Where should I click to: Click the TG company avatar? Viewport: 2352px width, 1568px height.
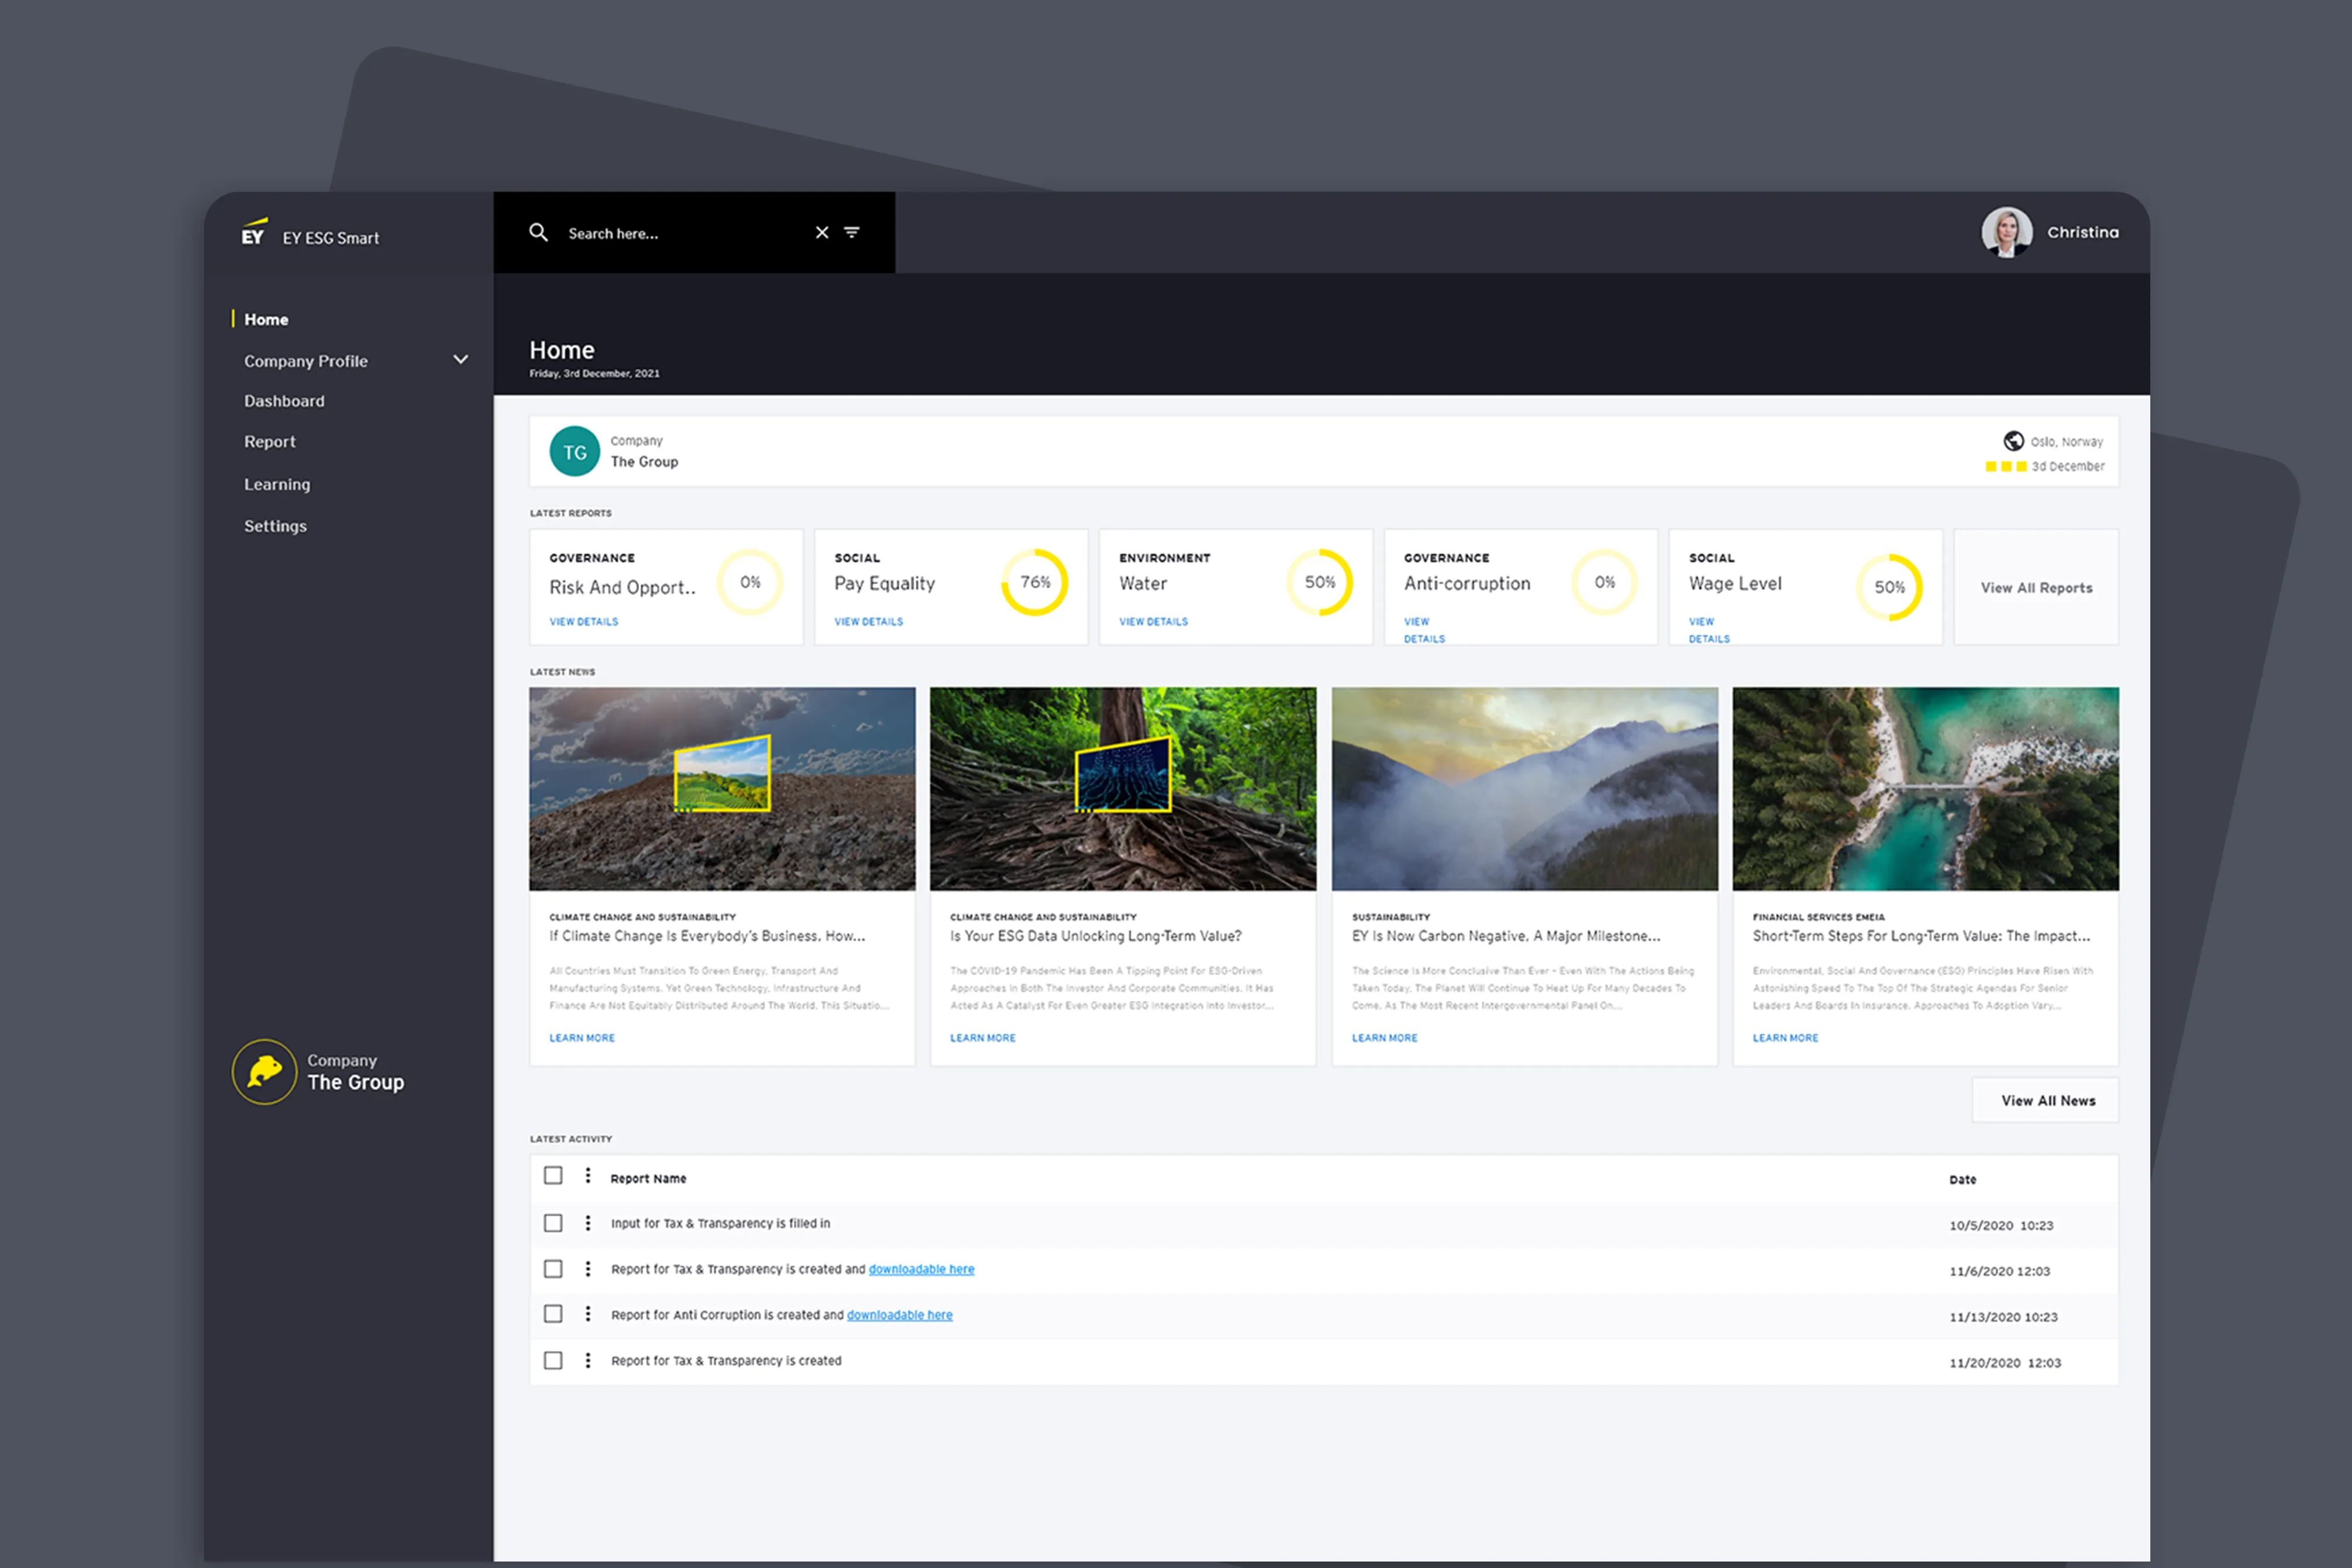[574, 452]
